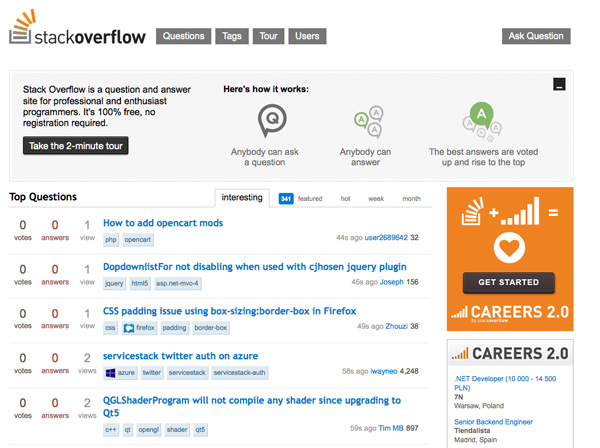Select the month tab
Viewport: 600px width, 448px height.
point(411,199)
